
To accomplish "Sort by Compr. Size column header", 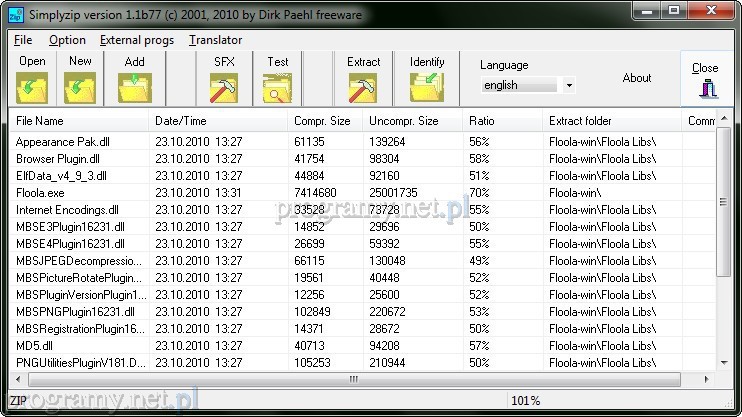I will [325, 121].
